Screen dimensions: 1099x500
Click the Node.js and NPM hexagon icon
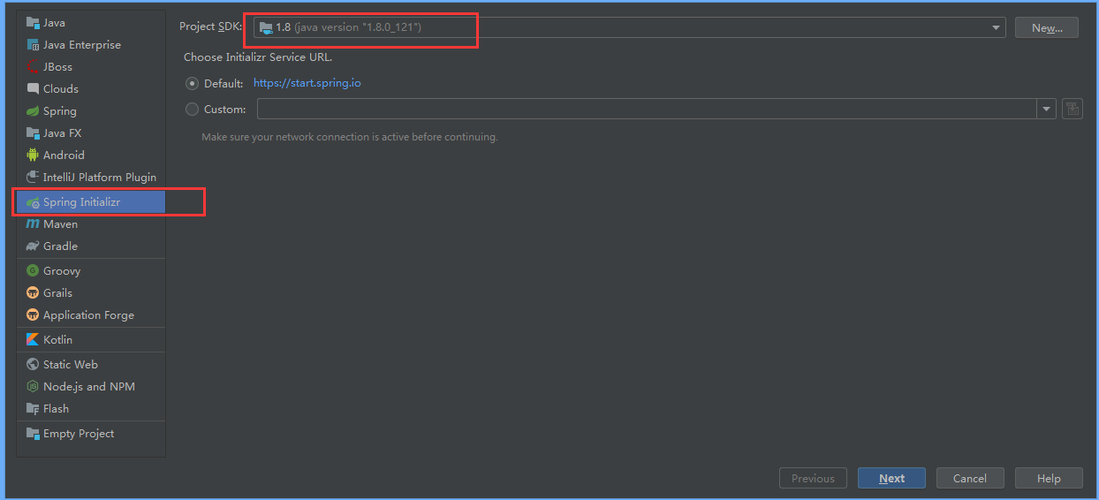point(32,386)
